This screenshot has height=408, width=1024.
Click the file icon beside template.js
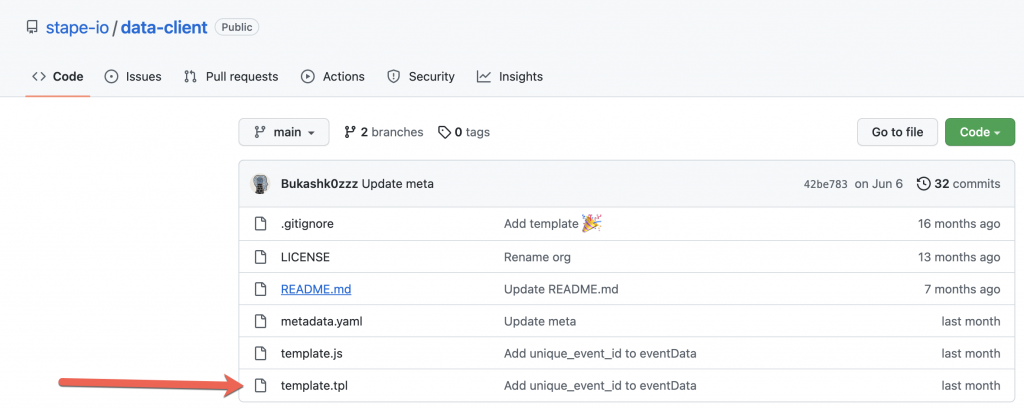[261, 354]
